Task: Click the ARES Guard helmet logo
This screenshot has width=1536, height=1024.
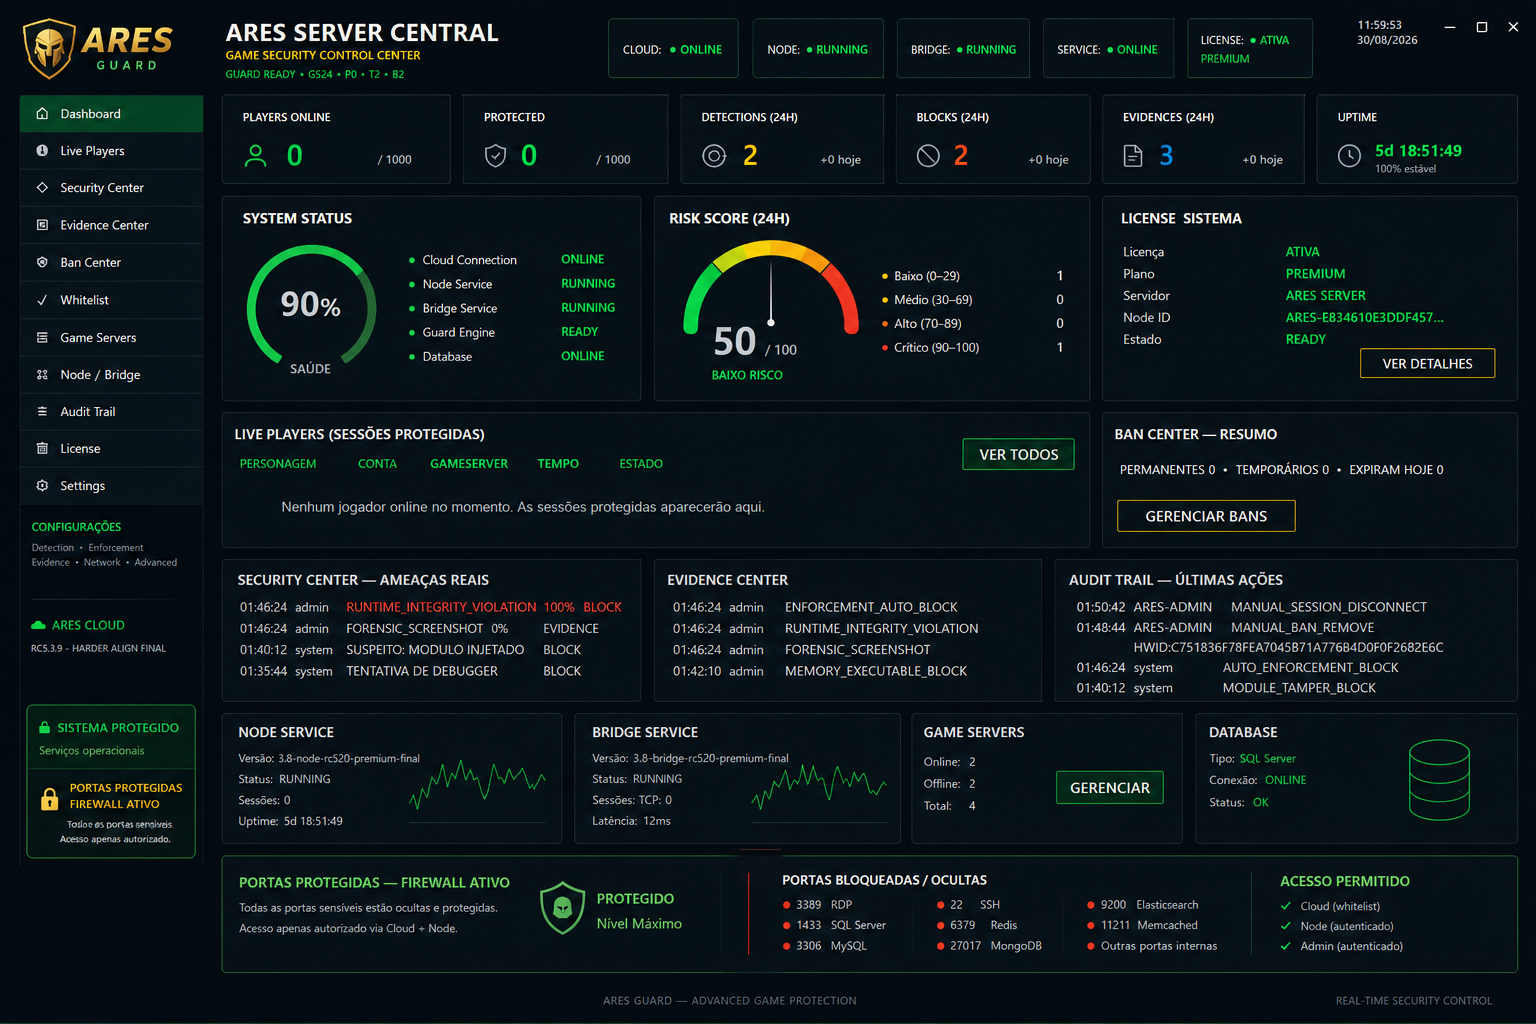Action: pyautogui.click(x=49, y=48)
